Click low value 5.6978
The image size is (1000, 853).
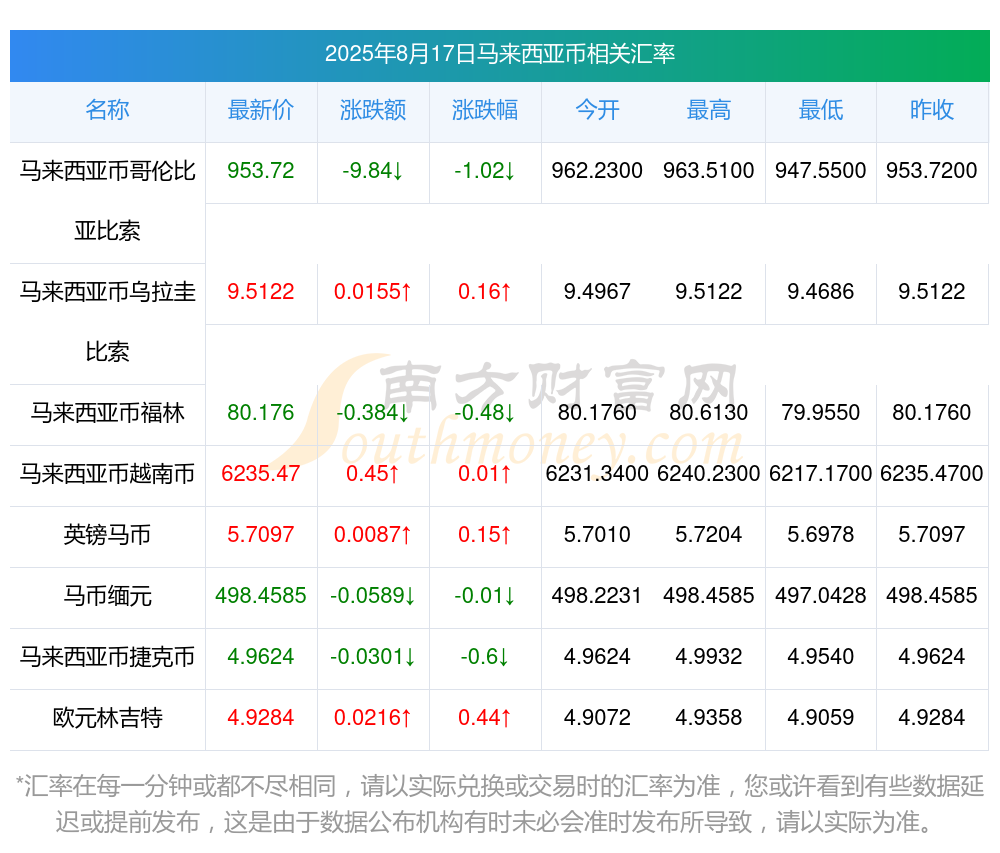pos(821,534)
